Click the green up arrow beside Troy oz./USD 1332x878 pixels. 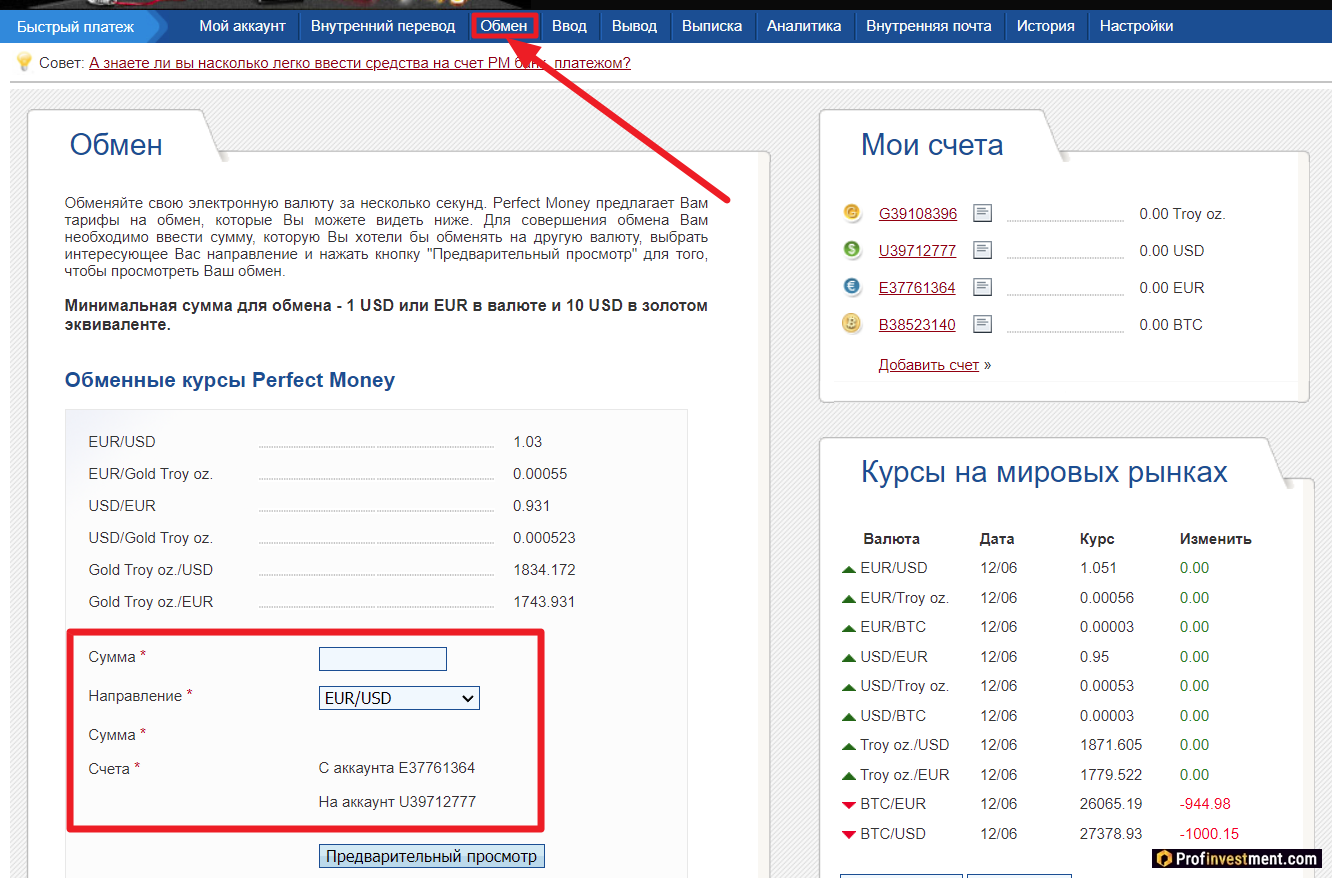pyautogui.click(x=849, y=746)
